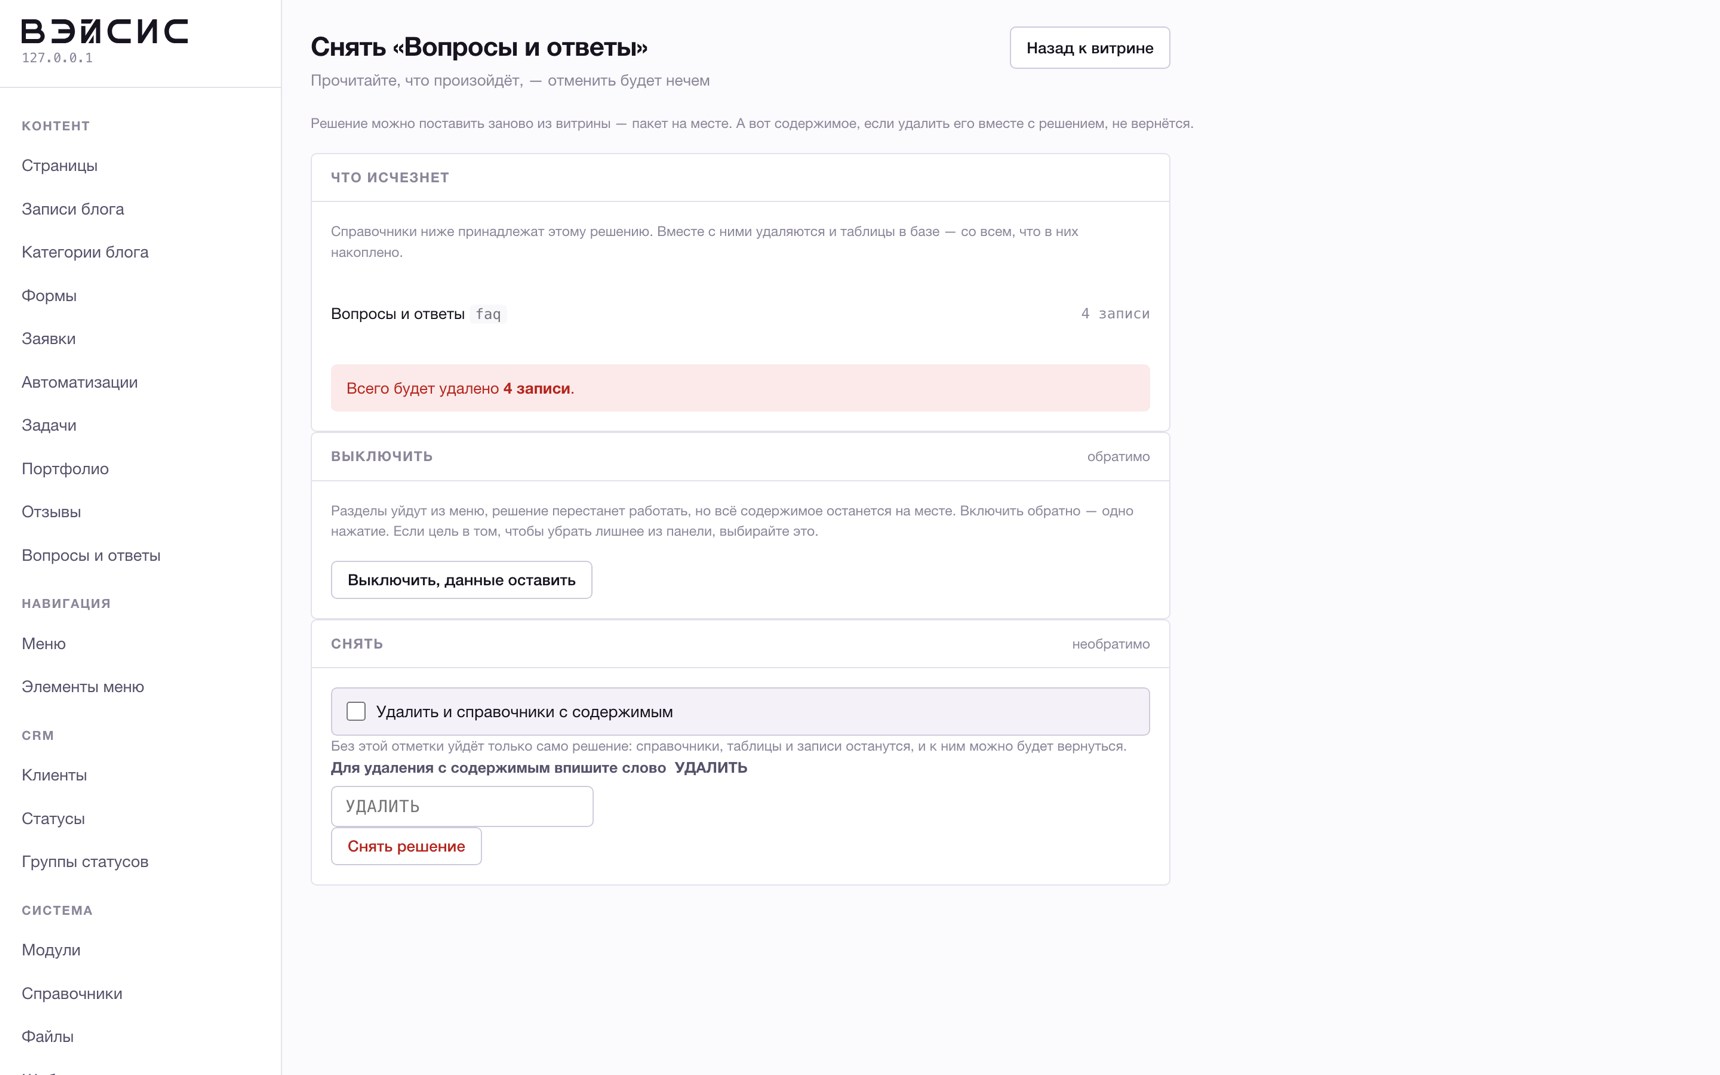This screenshot has height=1075, width=1720.
Task: Click the "необратимо" label
Action: [x=1111, y=644]
